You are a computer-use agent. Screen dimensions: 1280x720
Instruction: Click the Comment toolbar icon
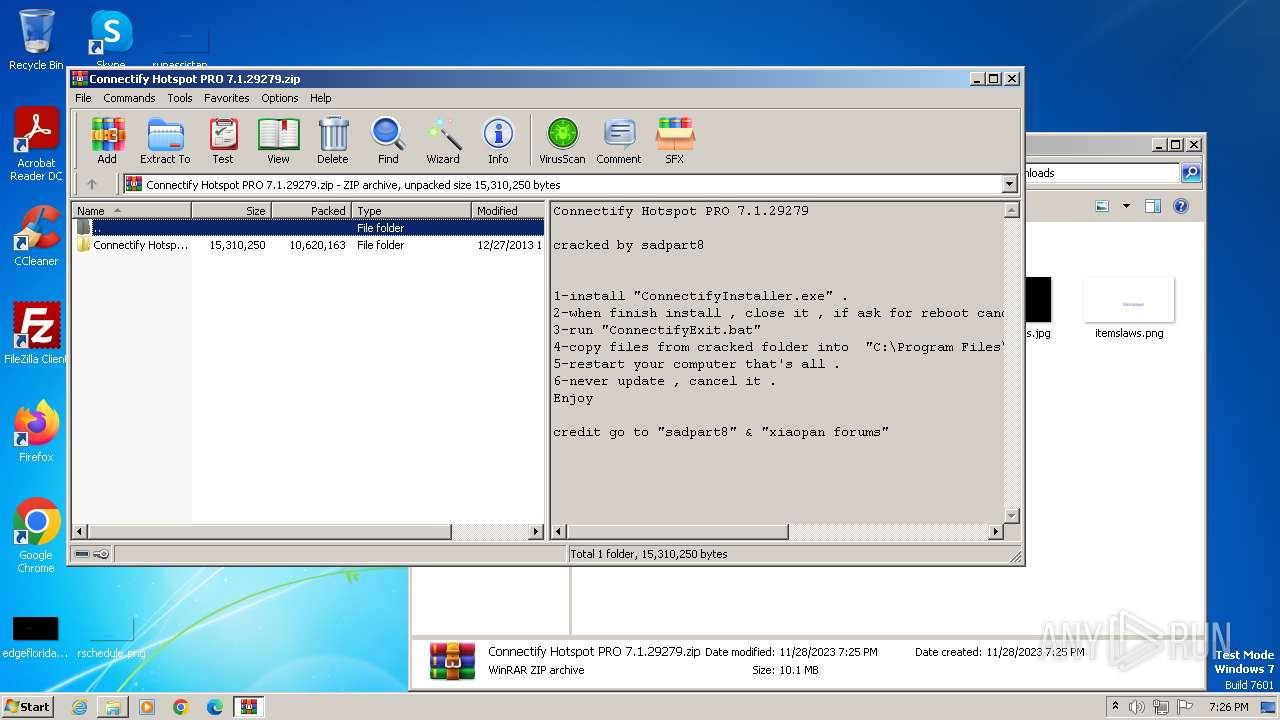[619, 140]
